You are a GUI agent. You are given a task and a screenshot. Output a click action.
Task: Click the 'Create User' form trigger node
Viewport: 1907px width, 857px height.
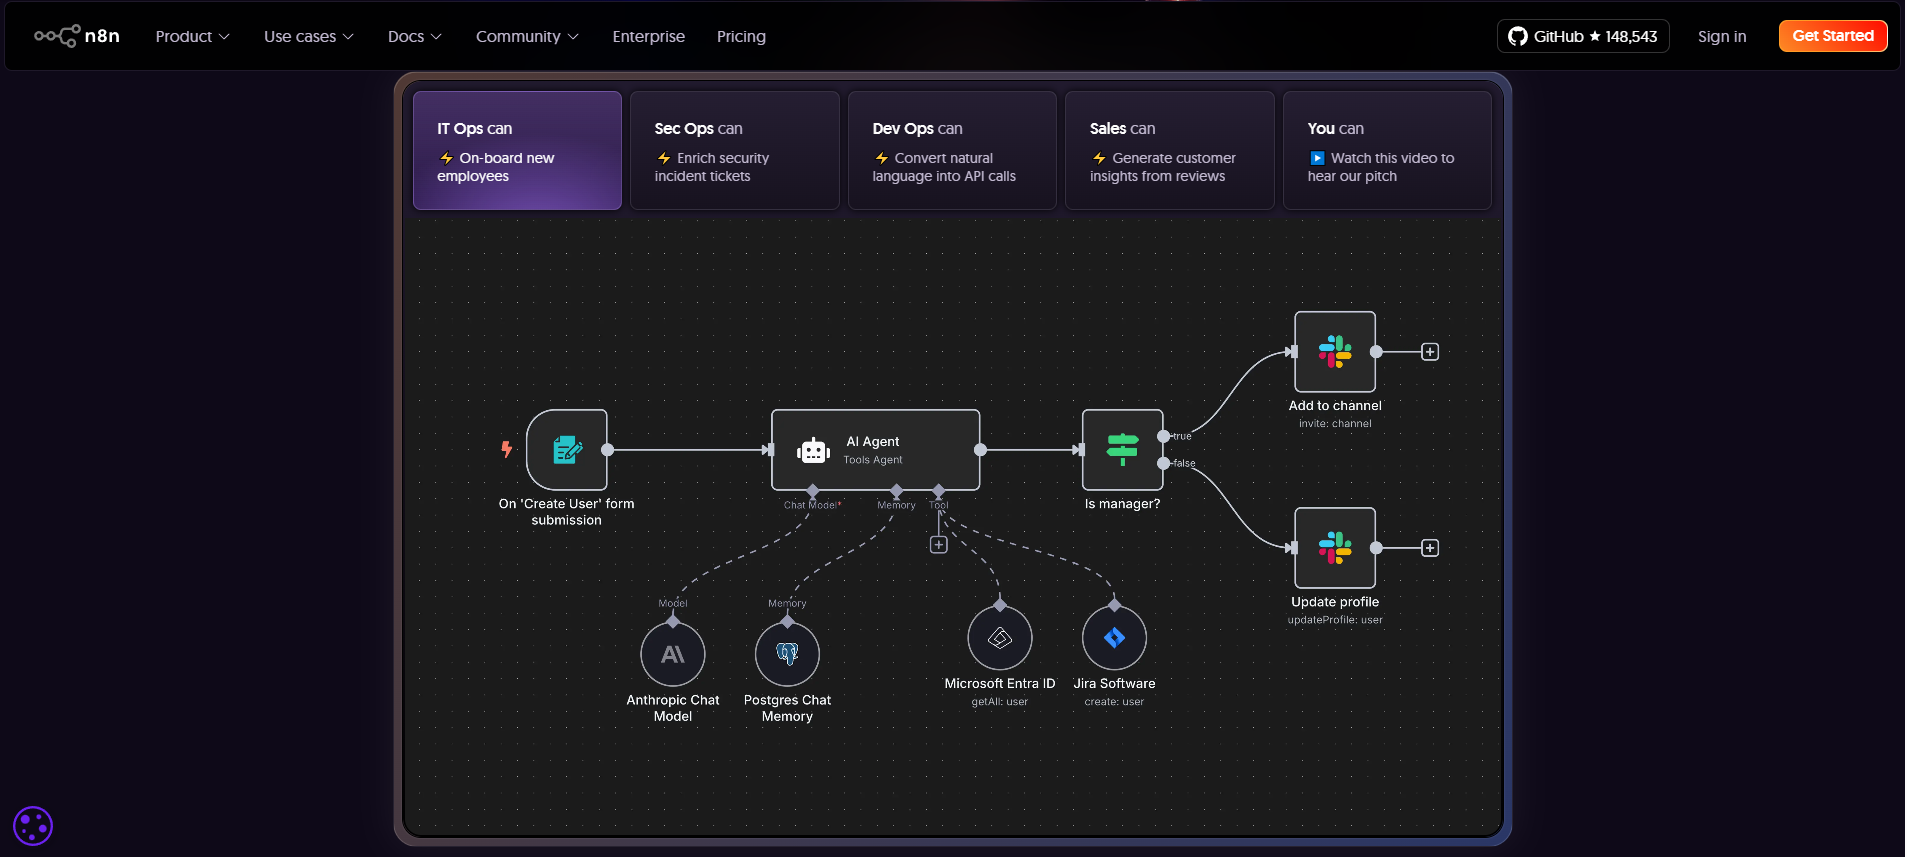click(x=567, y=450)
